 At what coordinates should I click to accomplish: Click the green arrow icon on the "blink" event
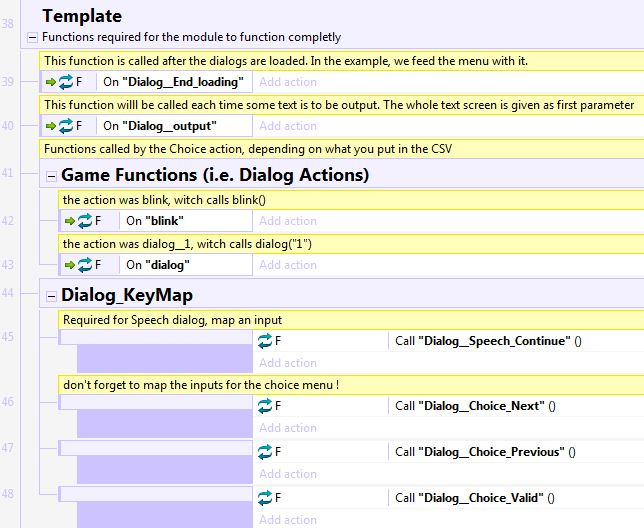point(69,221)
